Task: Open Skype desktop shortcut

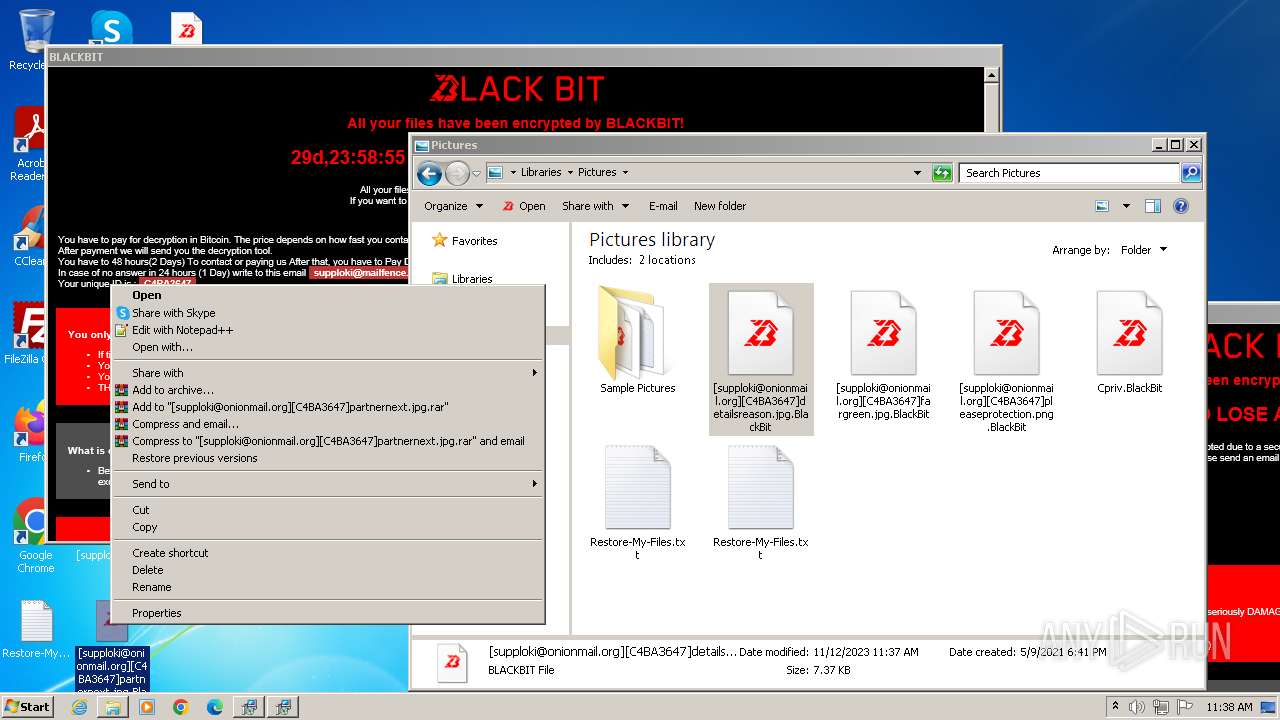Action: (x=111, y=28)
